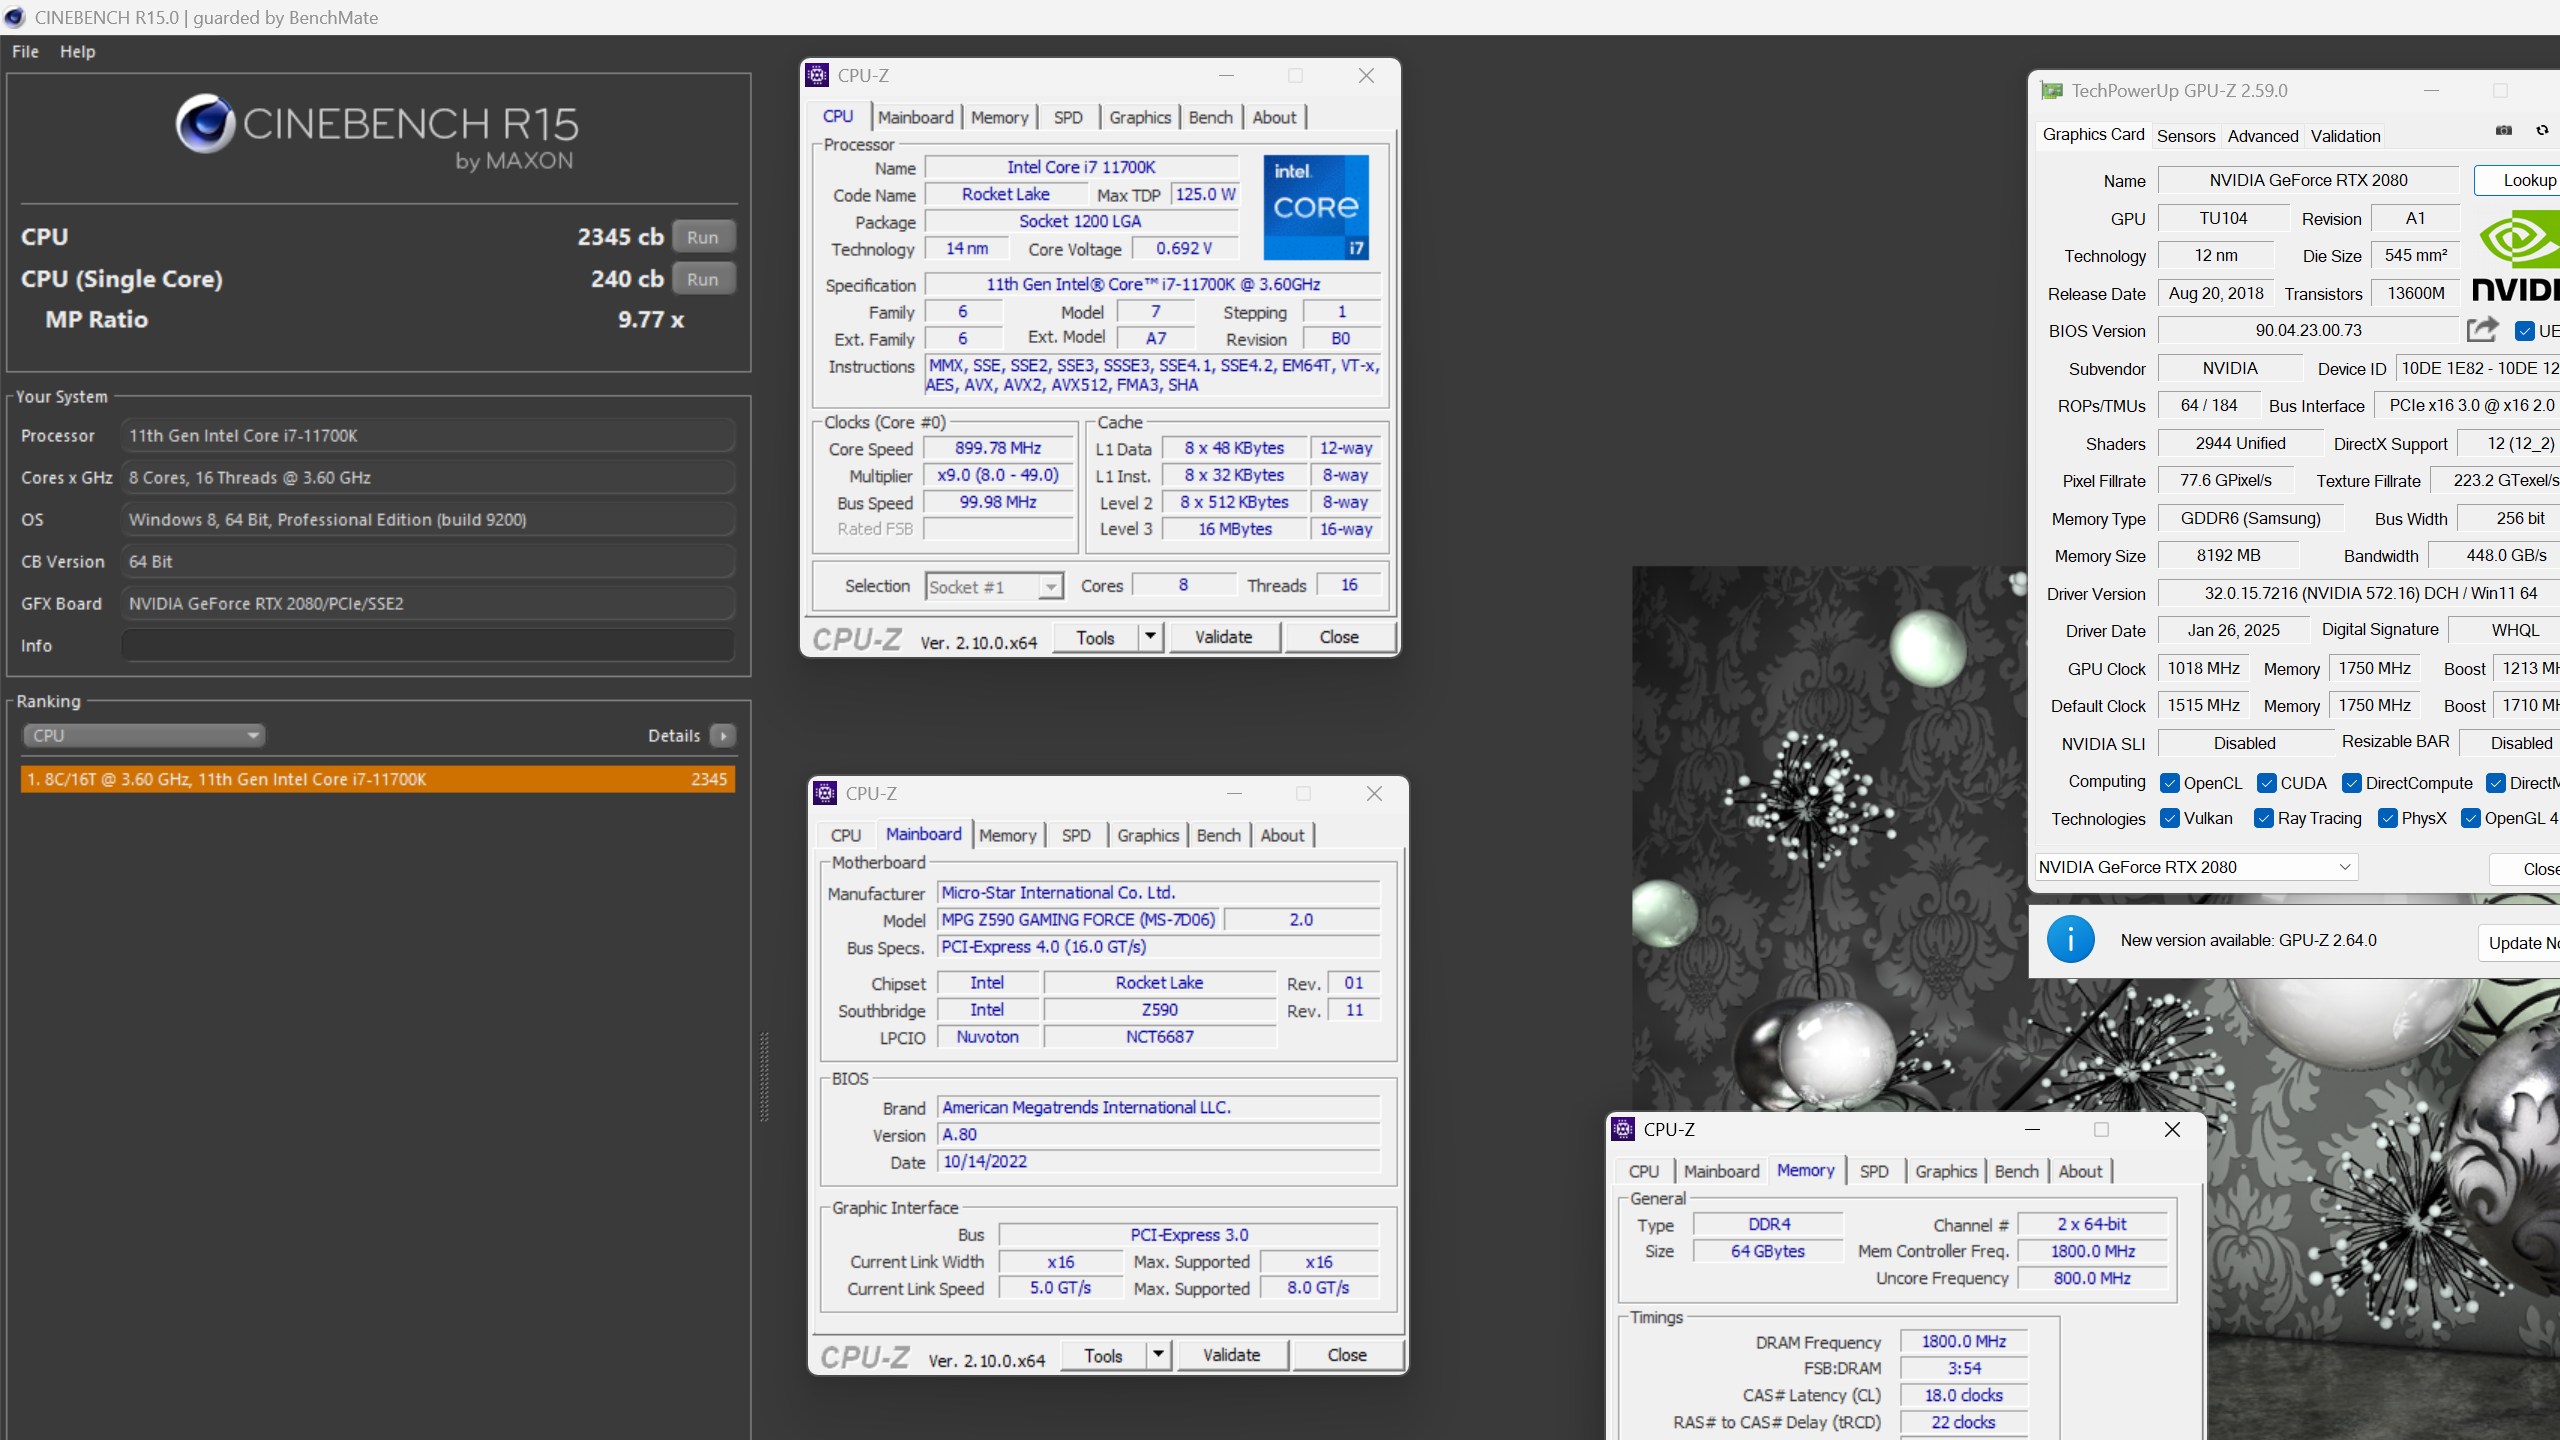2560x1440 pixels.
Task: Click the Core Voltage value '0.692 V'
Action: (x=1183, y=248)
